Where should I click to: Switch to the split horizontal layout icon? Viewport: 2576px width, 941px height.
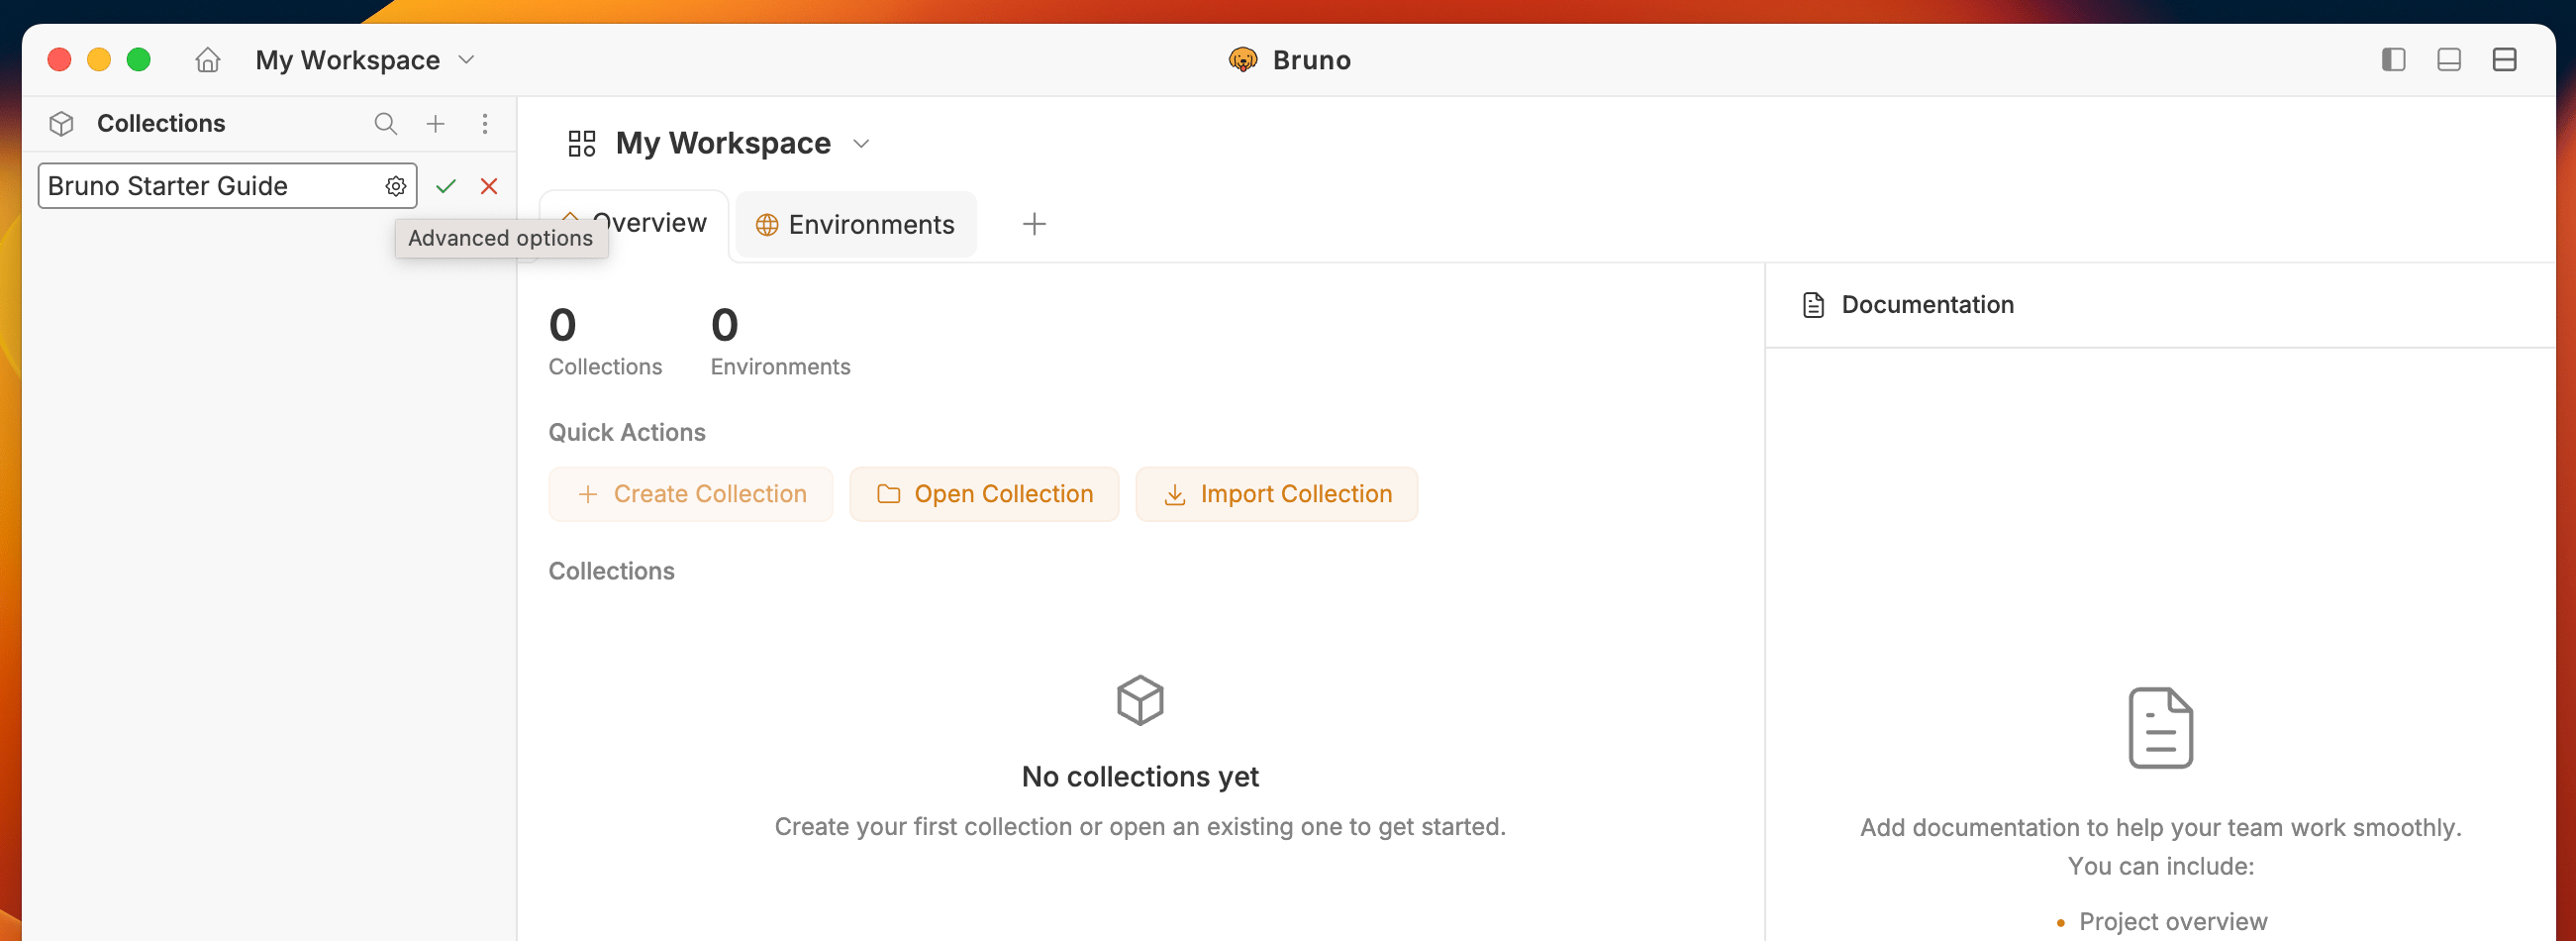tap(2504, 60)
